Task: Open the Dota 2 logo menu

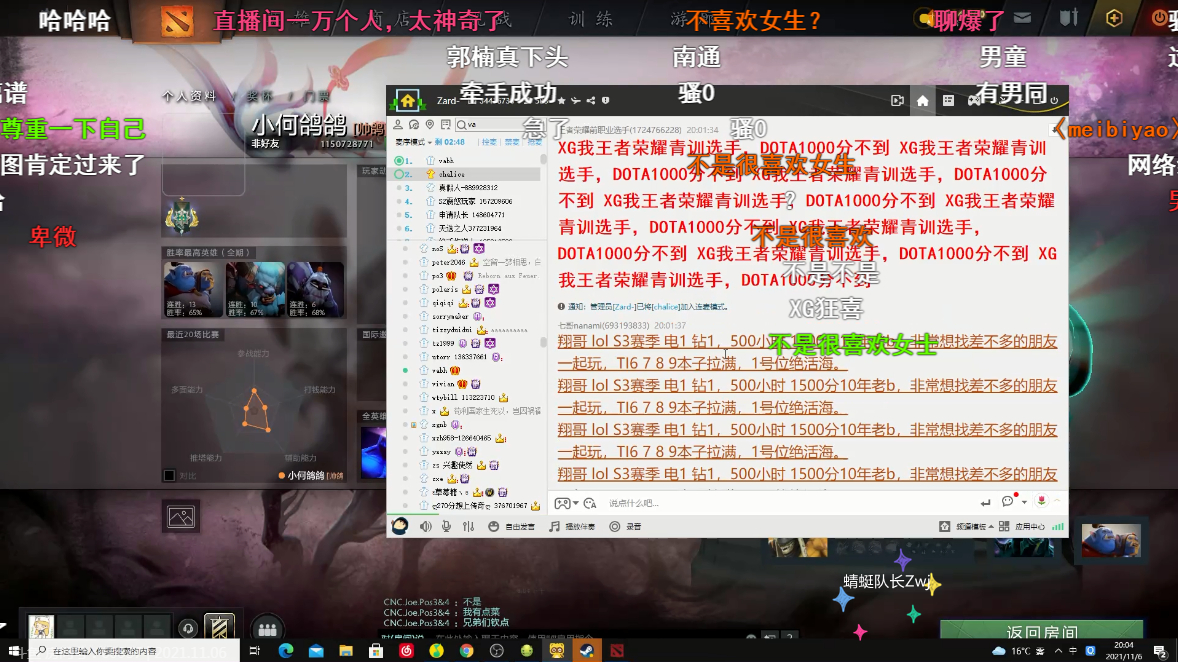Action: [177, 21]
